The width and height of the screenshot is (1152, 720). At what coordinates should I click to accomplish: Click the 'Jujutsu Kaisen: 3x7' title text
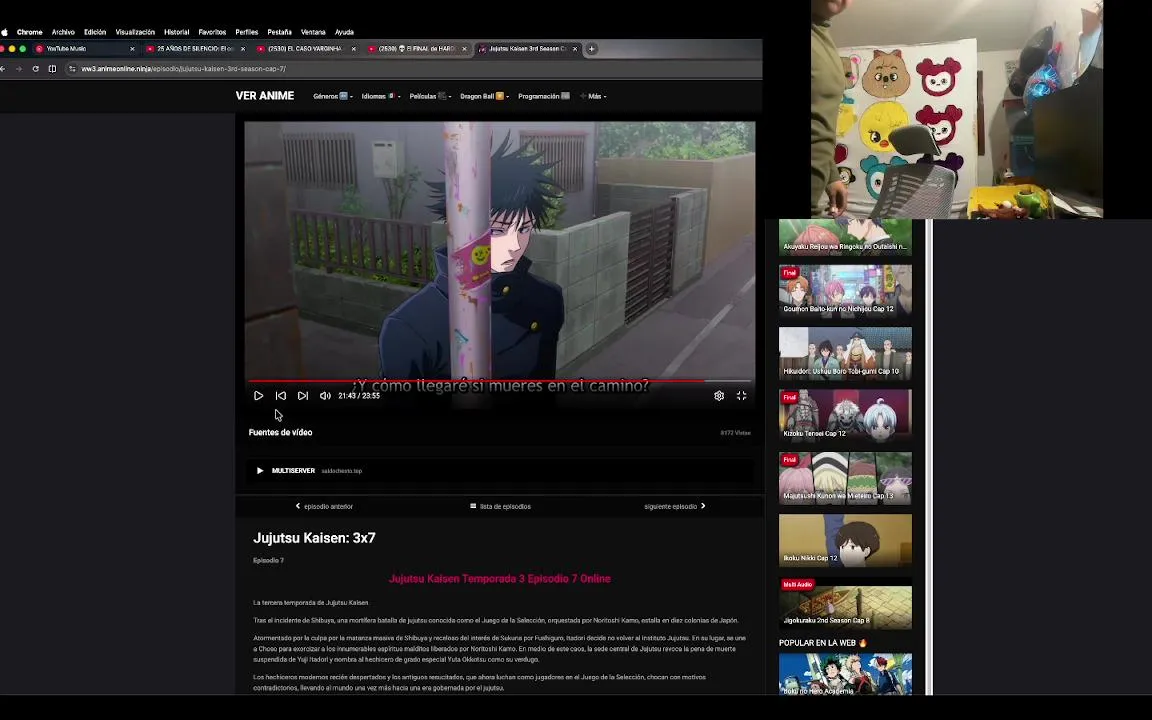pos(314,538)
